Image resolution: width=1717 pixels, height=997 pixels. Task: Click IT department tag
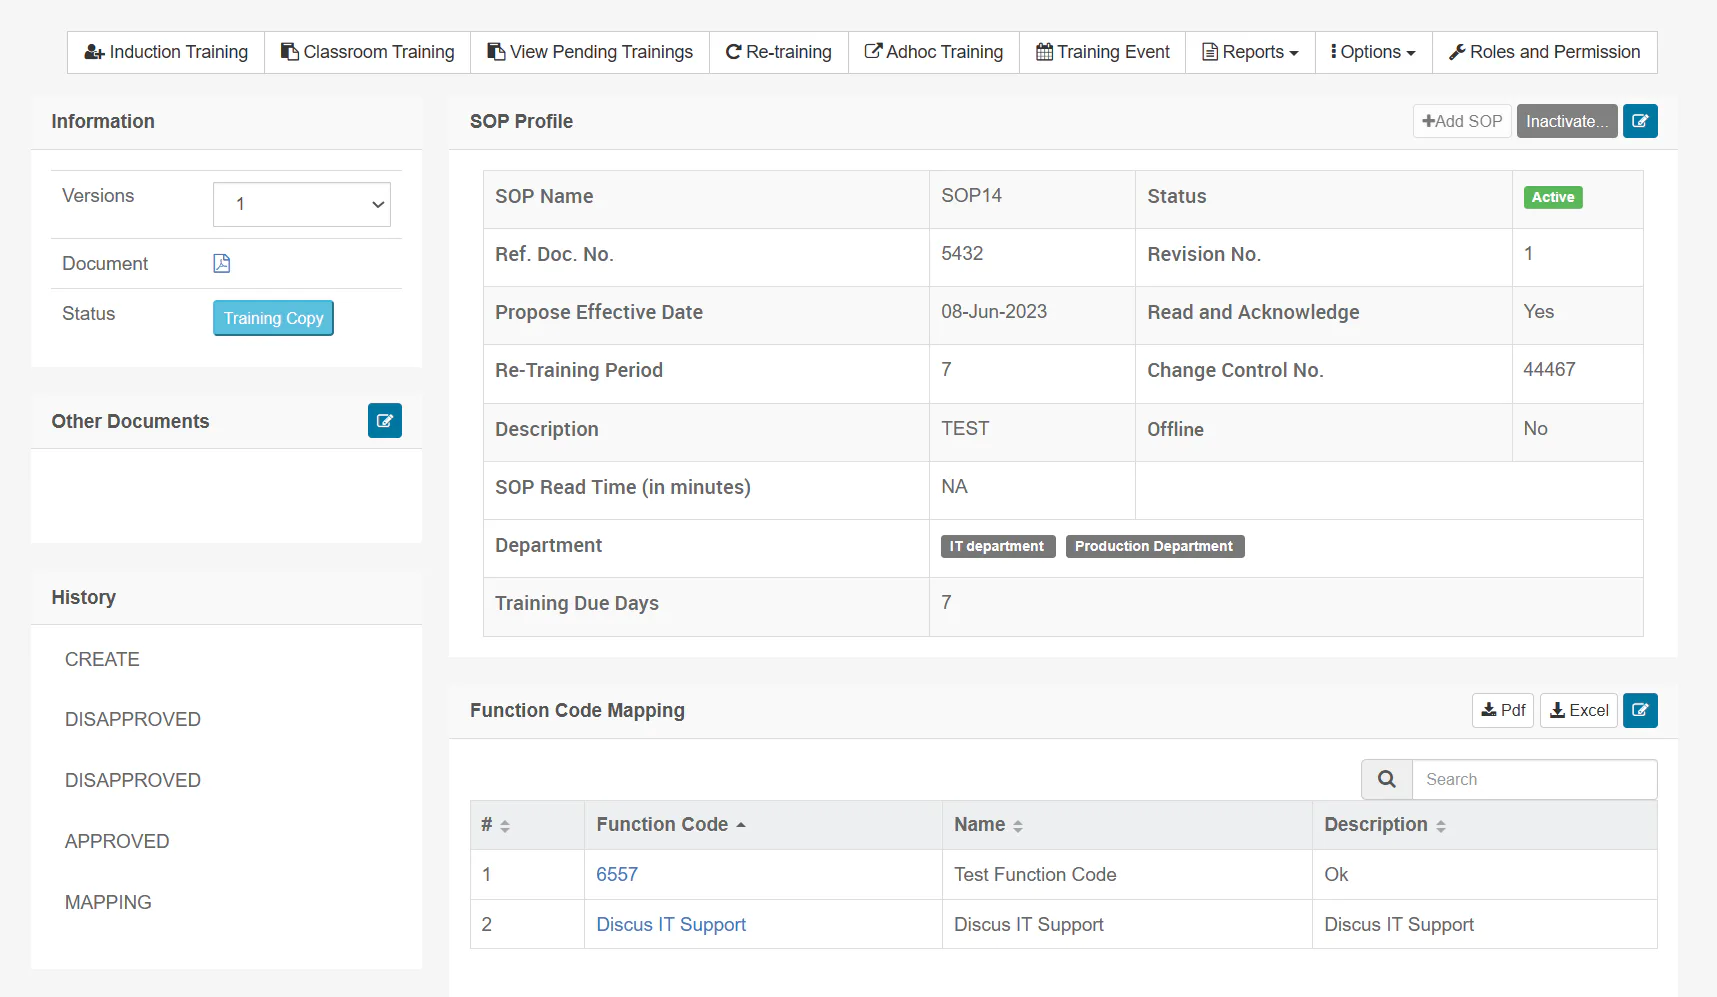998,546
